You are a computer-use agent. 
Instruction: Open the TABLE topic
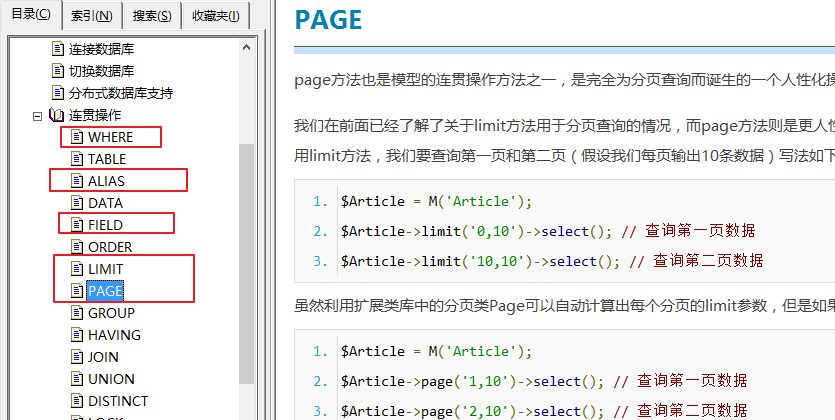point(107,159)
